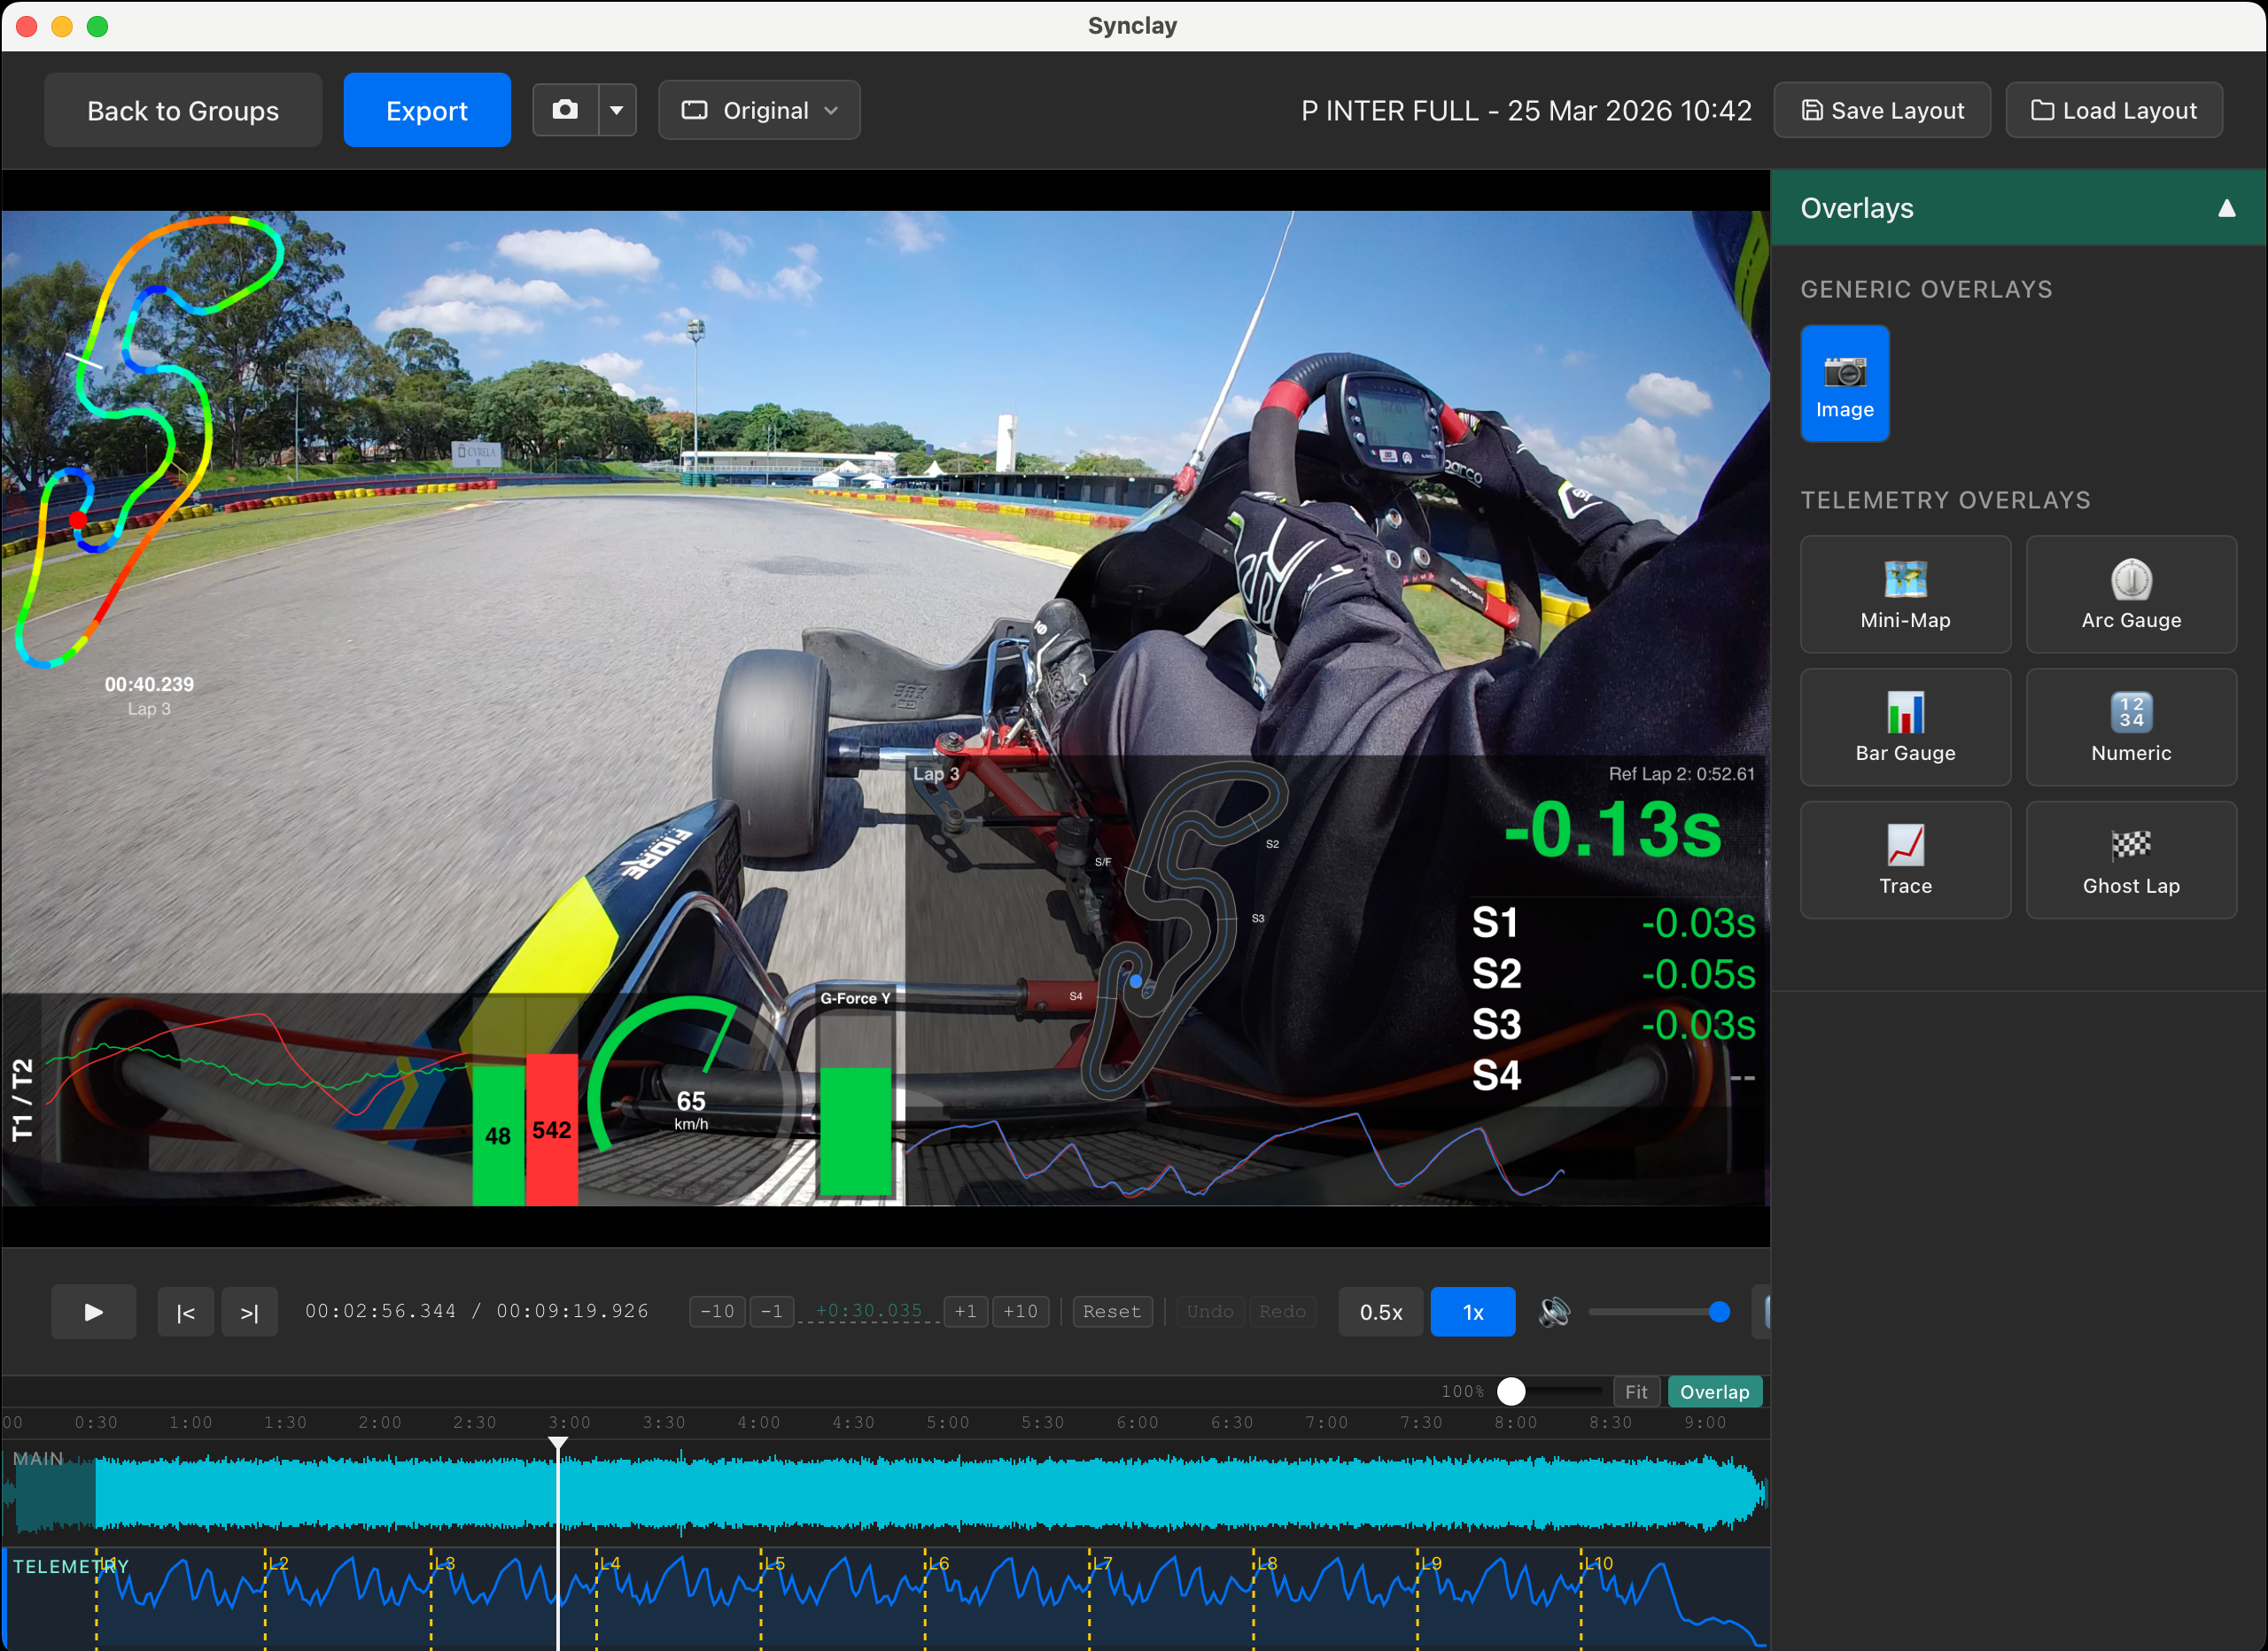Mute audio via the speaker icon
Screen dimensions: 2268x1651
point(1554,1312)
